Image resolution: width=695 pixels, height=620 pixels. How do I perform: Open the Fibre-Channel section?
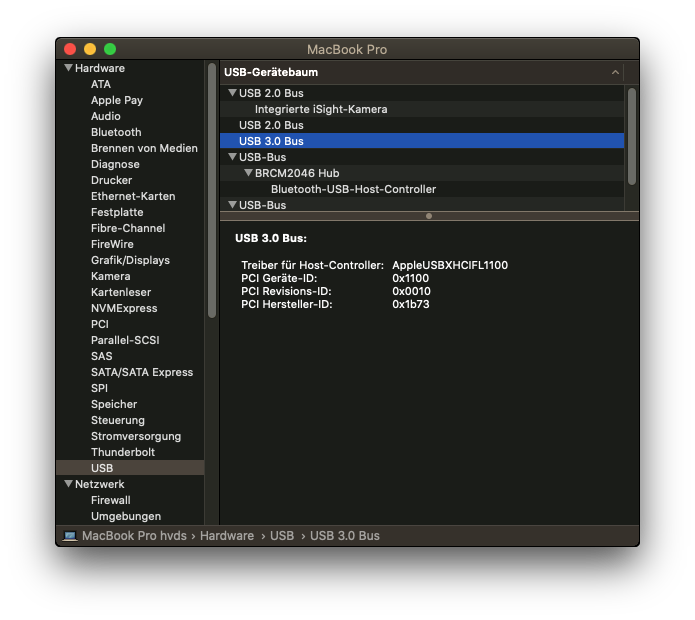click(128, 228)
